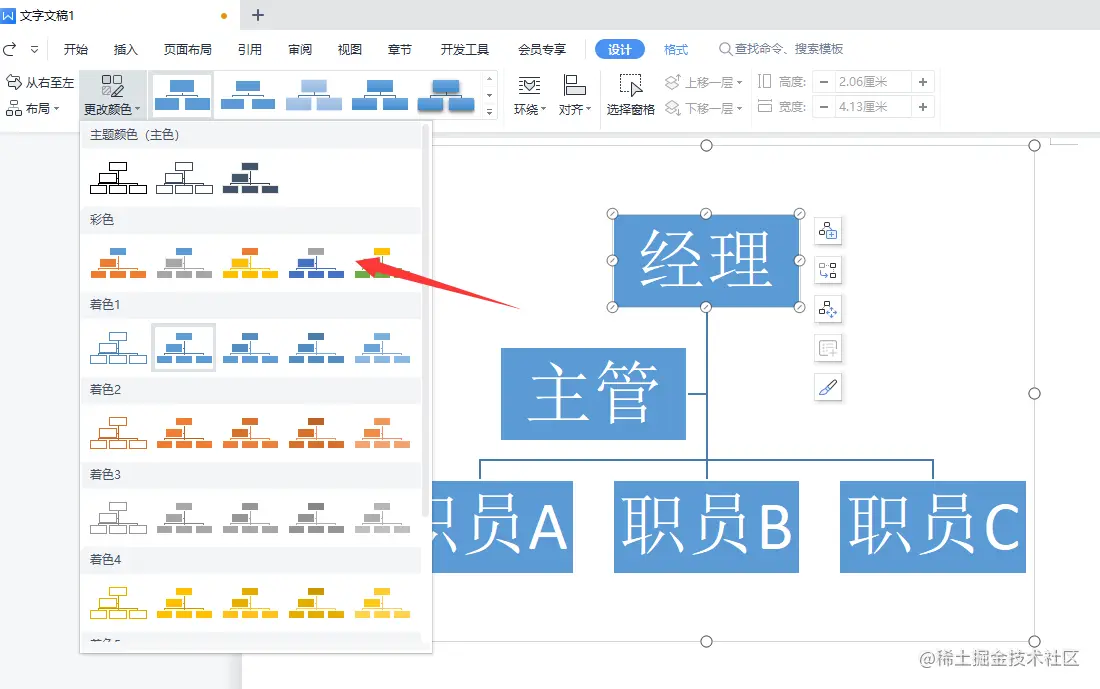Open the 环绕 text wrap dropdown
The image size is (1100, 689).
(x=529, y=95)
